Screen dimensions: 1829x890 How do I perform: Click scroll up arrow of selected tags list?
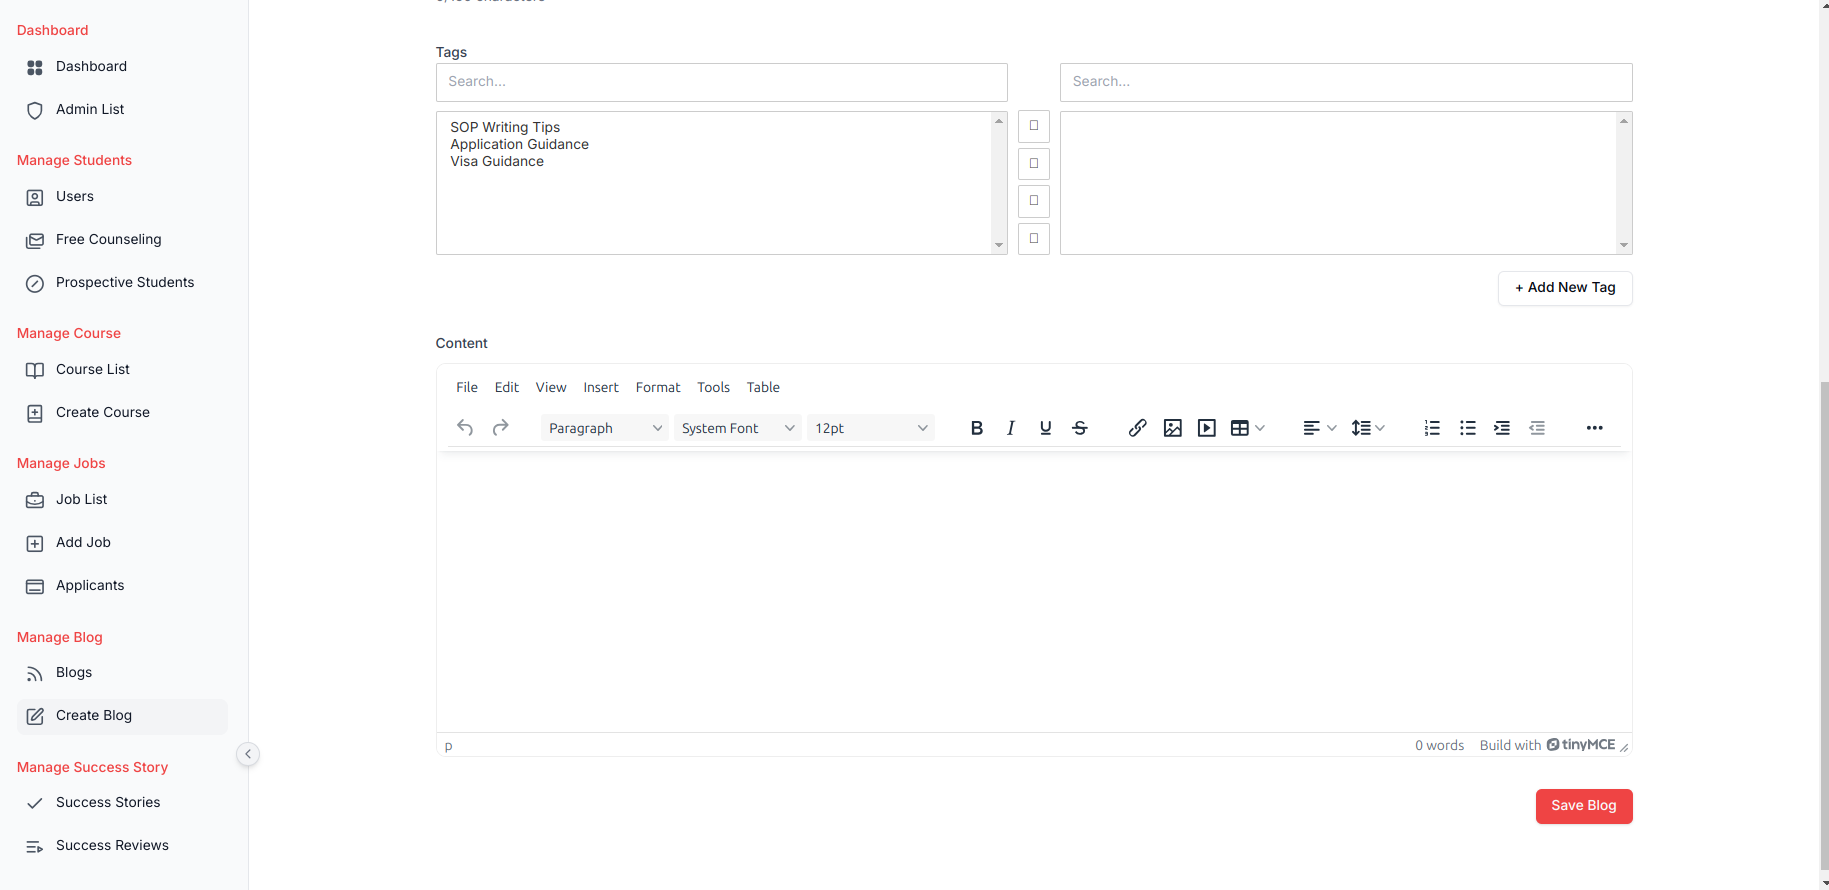pyautogui.click(x=1624, y=121)
